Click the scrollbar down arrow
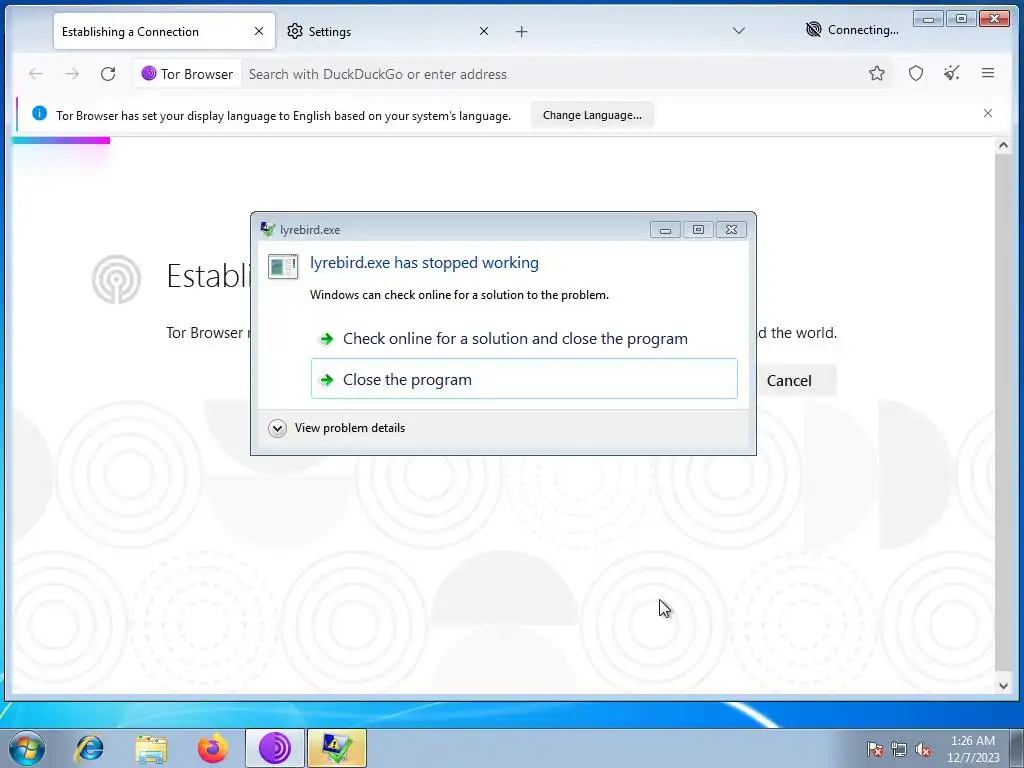 tap(1003, 686)
